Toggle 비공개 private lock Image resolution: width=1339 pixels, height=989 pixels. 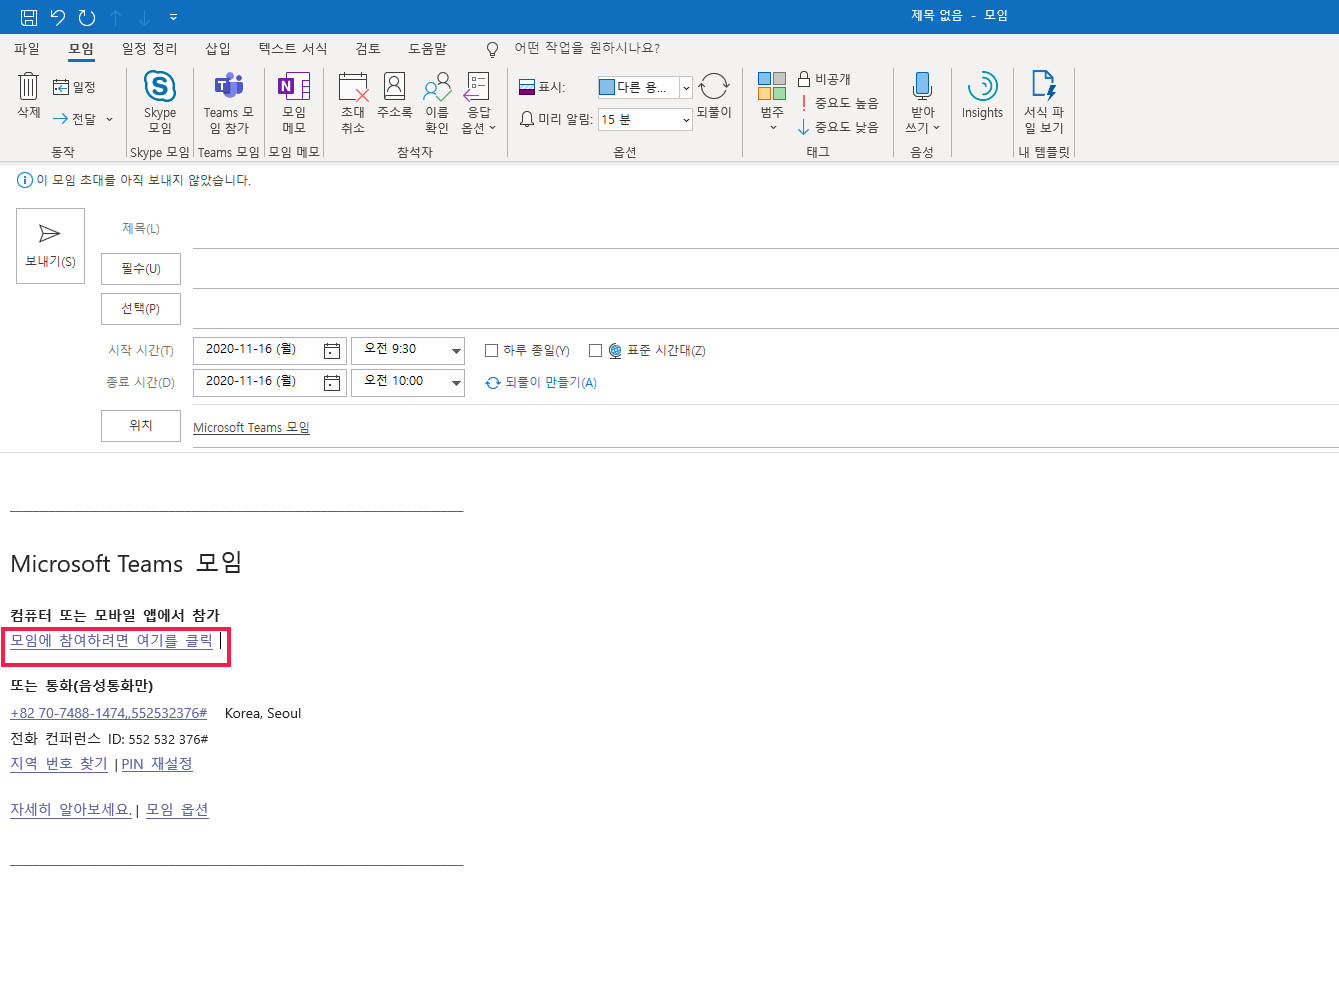824,79
